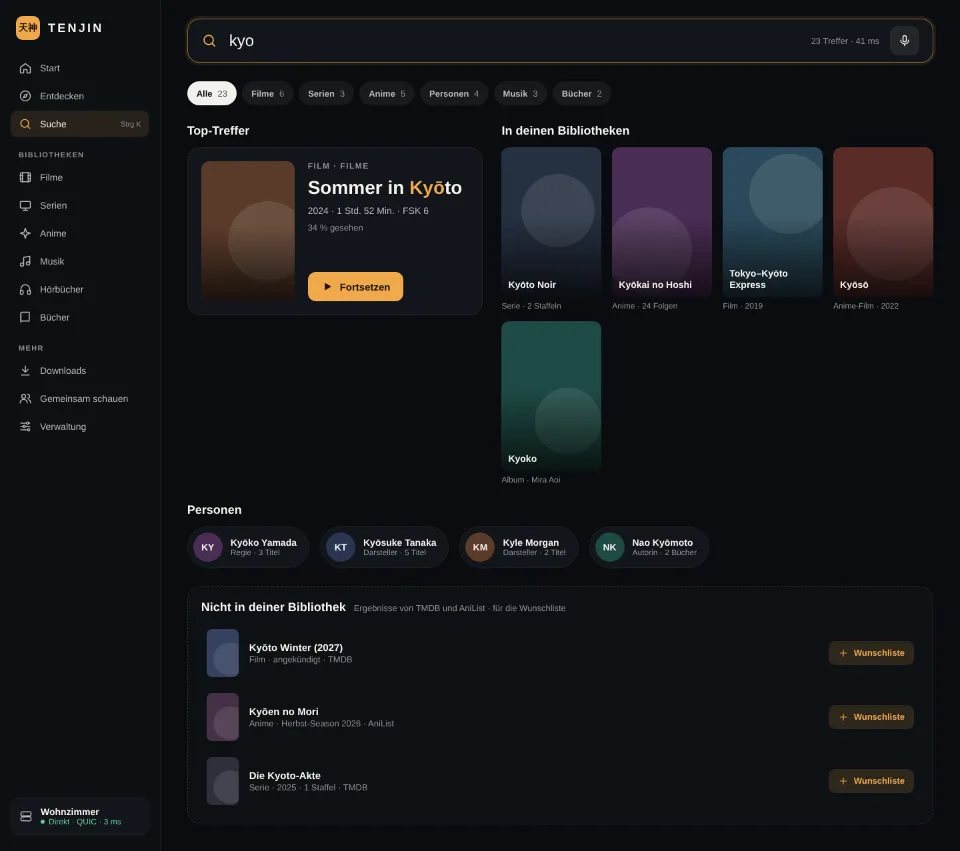The height and width of the screenshot is (851, 960).
Task: Click the headphones icon for Hörbücher
Action: (x=25, y=290)
